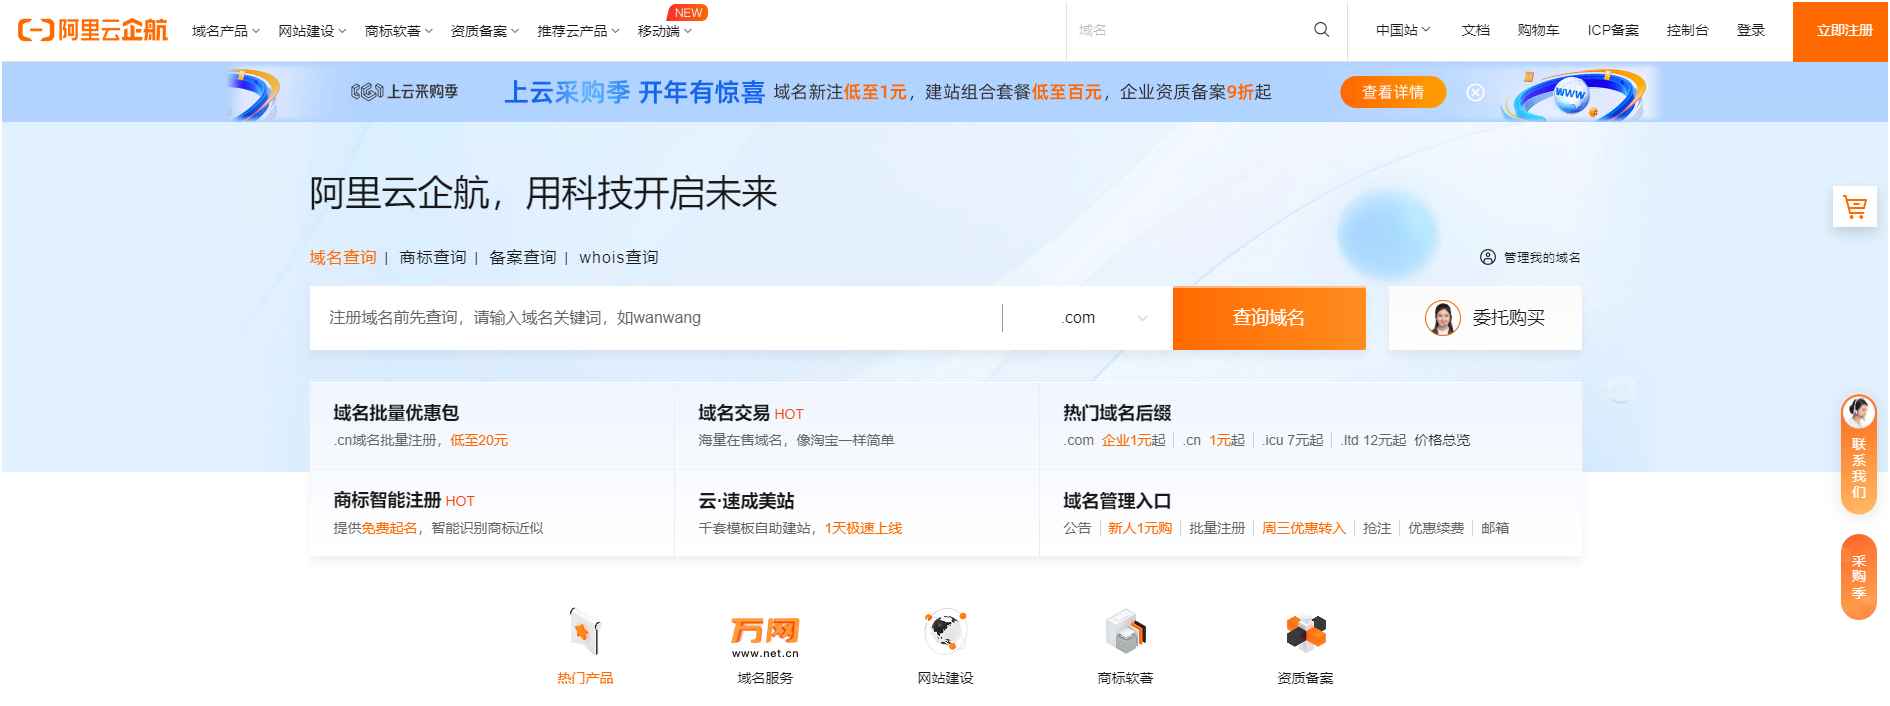Click the 低至20元 link
The image size is (1890, 706).
[479, 440]
